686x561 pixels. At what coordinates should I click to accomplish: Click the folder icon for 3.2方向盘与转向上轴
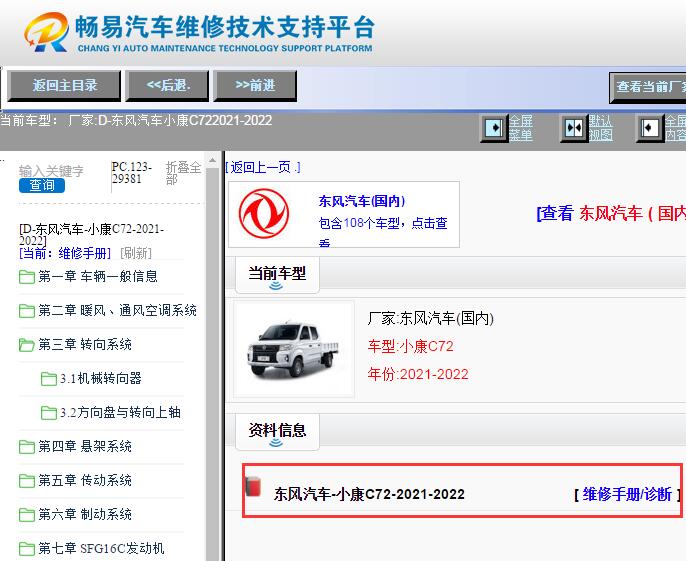[x=49, y=412]
